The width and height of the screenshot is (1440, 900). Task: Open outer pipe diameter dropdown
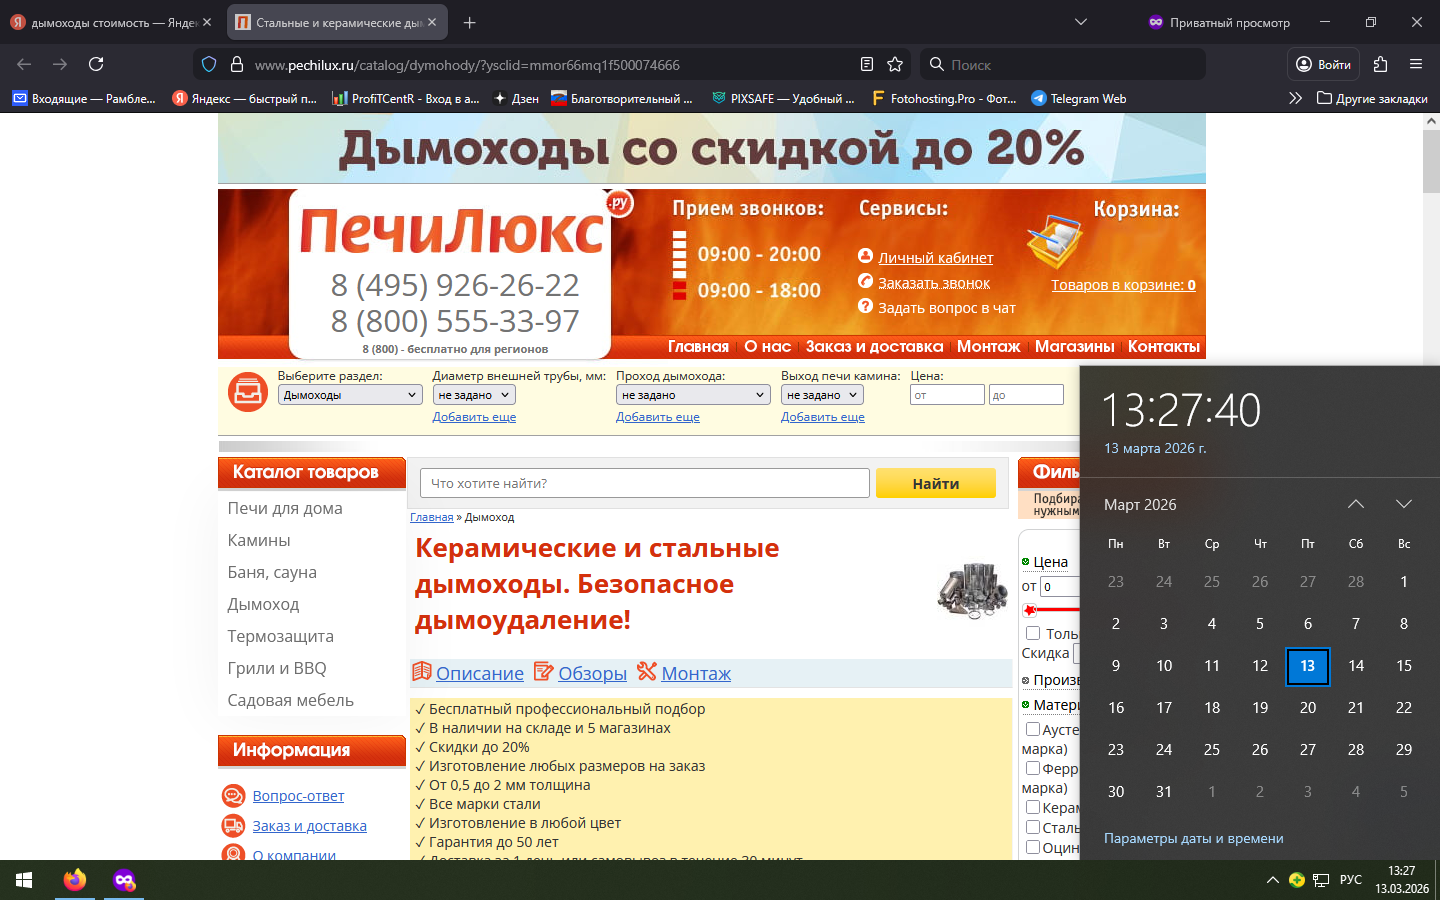click(474, 395)
